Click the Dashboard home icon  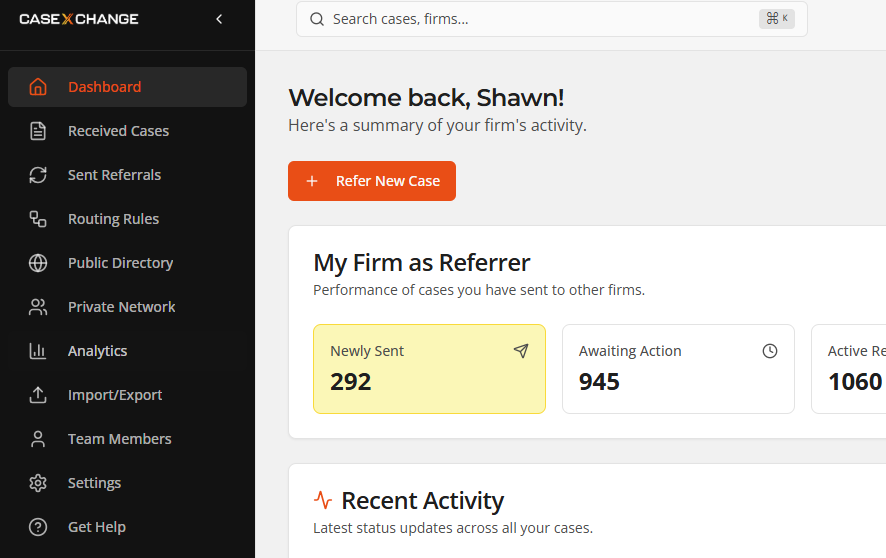click(38, 87)
